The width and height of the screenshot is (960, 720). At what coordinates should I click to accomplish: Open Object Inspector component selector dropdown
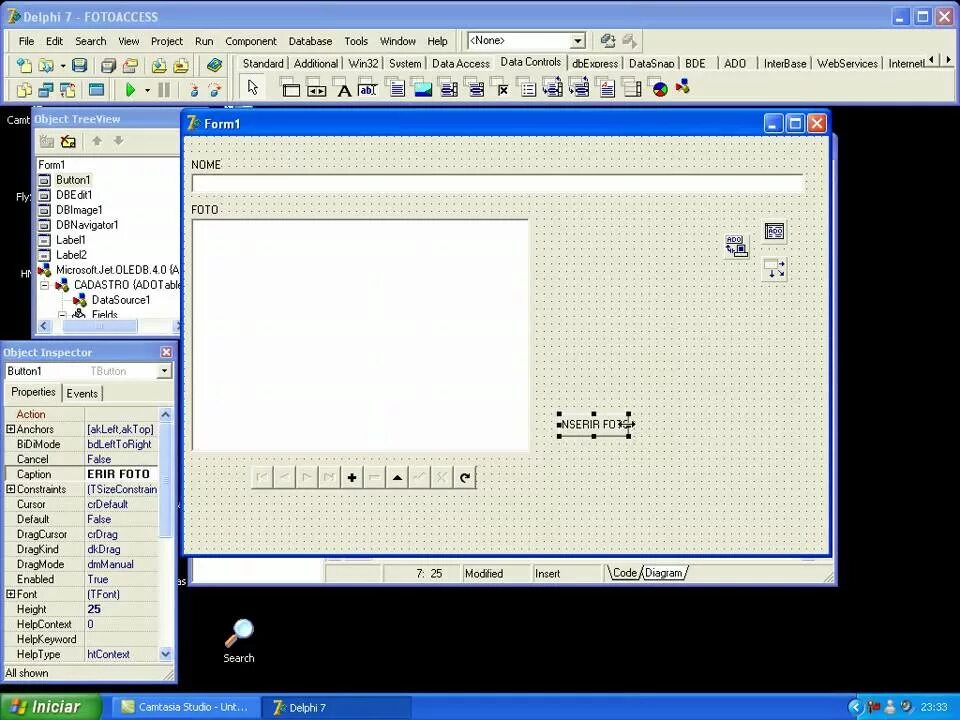coord(165,371)
